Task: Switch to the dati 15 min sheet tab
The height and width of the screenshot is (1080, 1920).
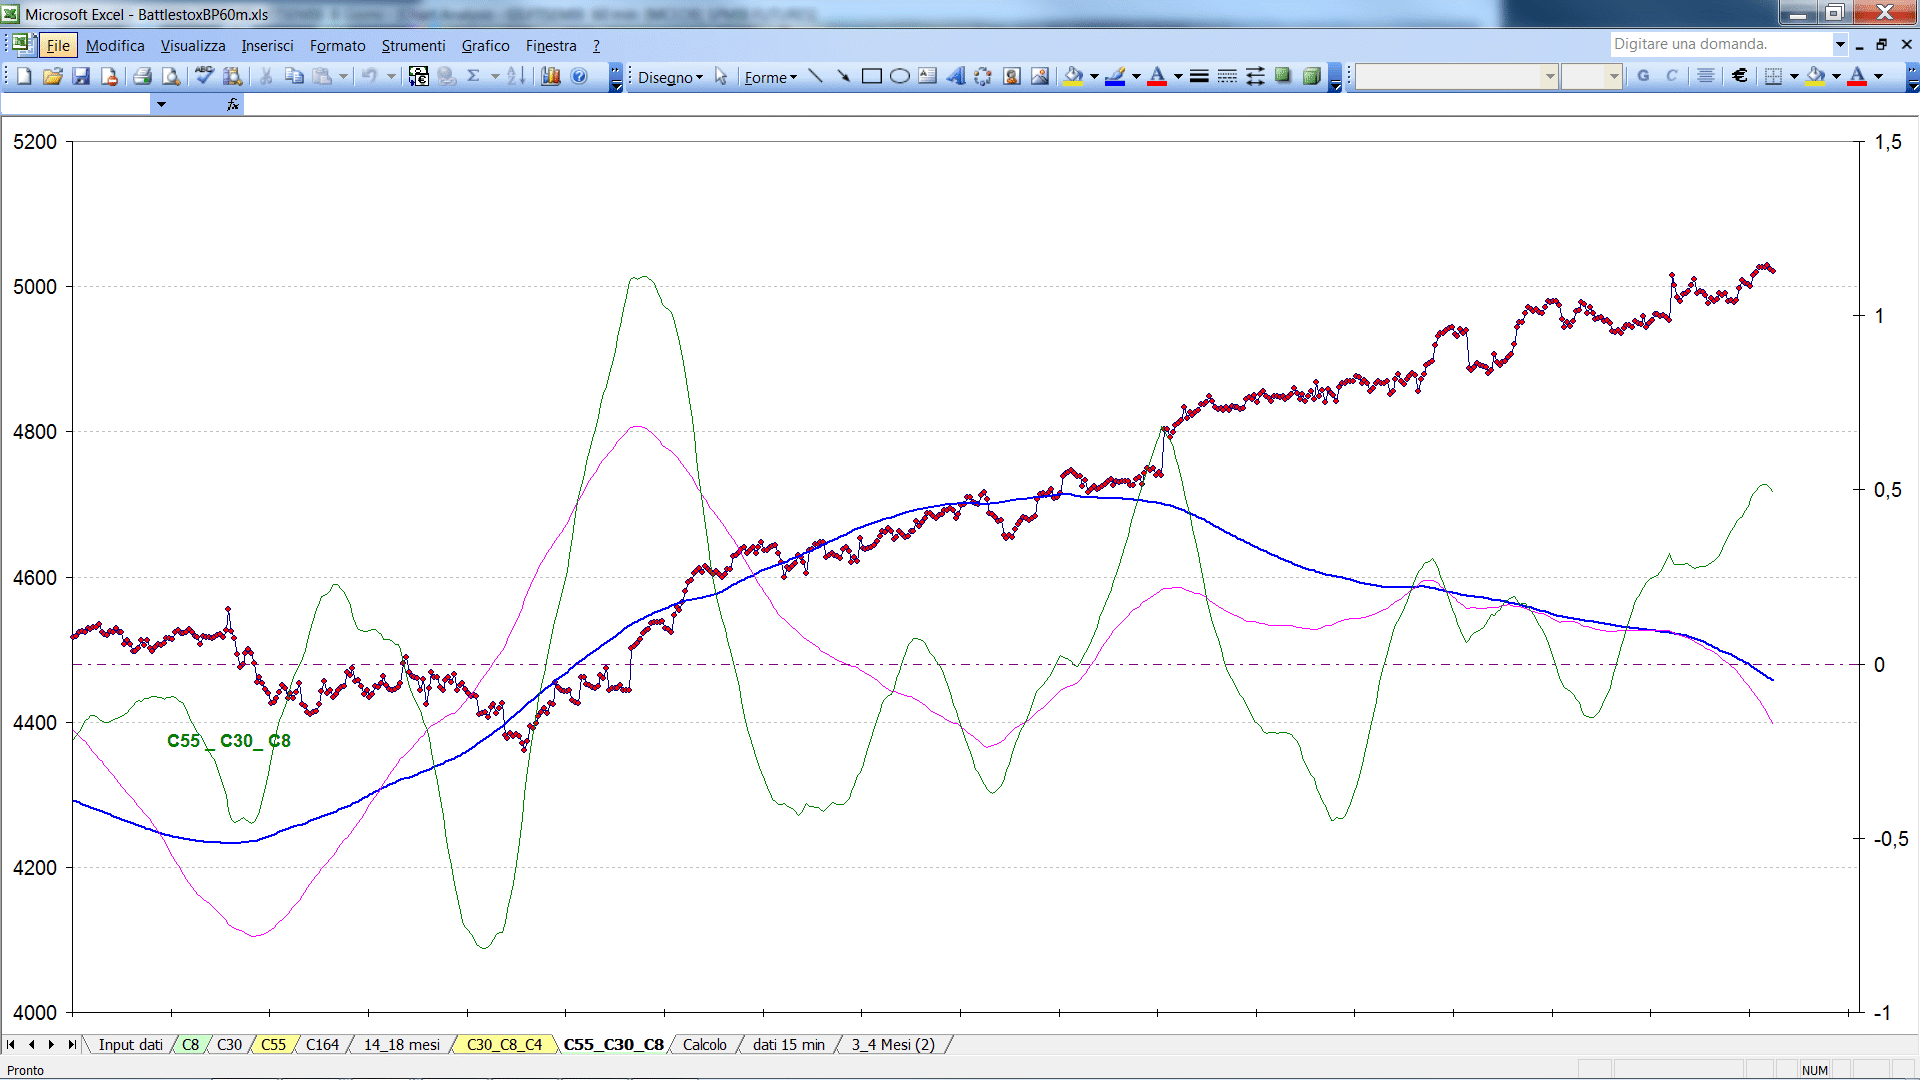Action: click(x=789, y=1045)
